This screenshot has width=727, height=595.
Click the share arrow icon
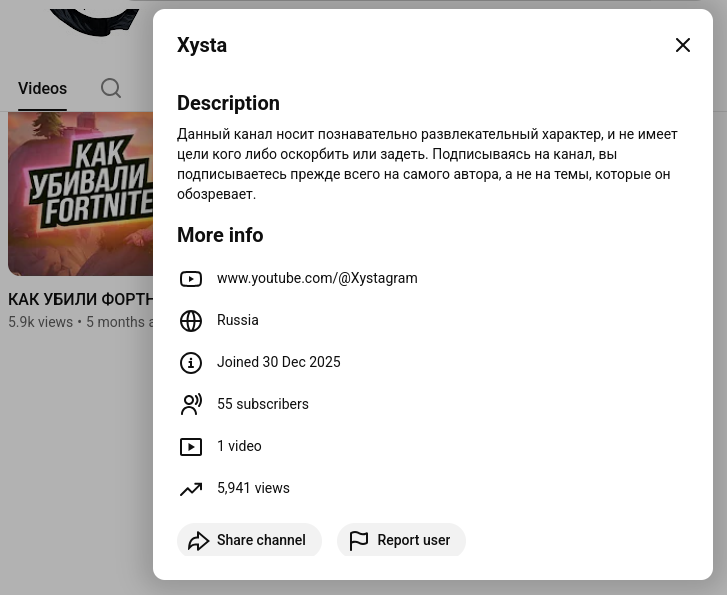point(198,541)
